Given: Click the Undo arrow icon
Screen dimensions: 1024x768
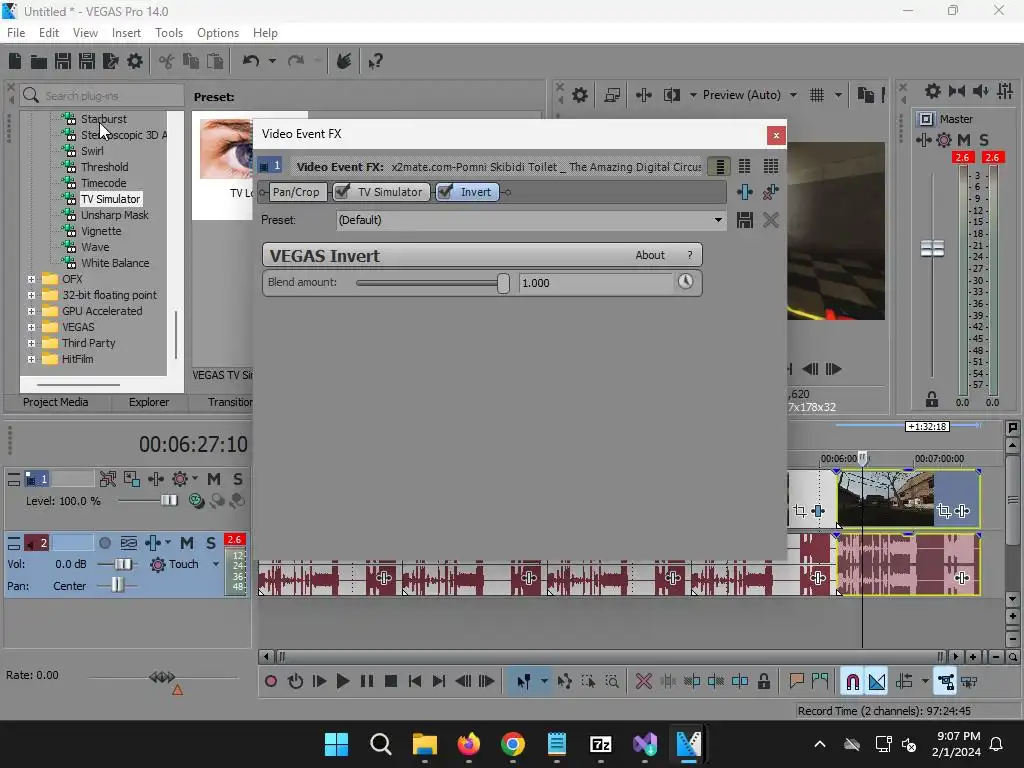Looking at the screenshot, I should [x=251, y=61].
